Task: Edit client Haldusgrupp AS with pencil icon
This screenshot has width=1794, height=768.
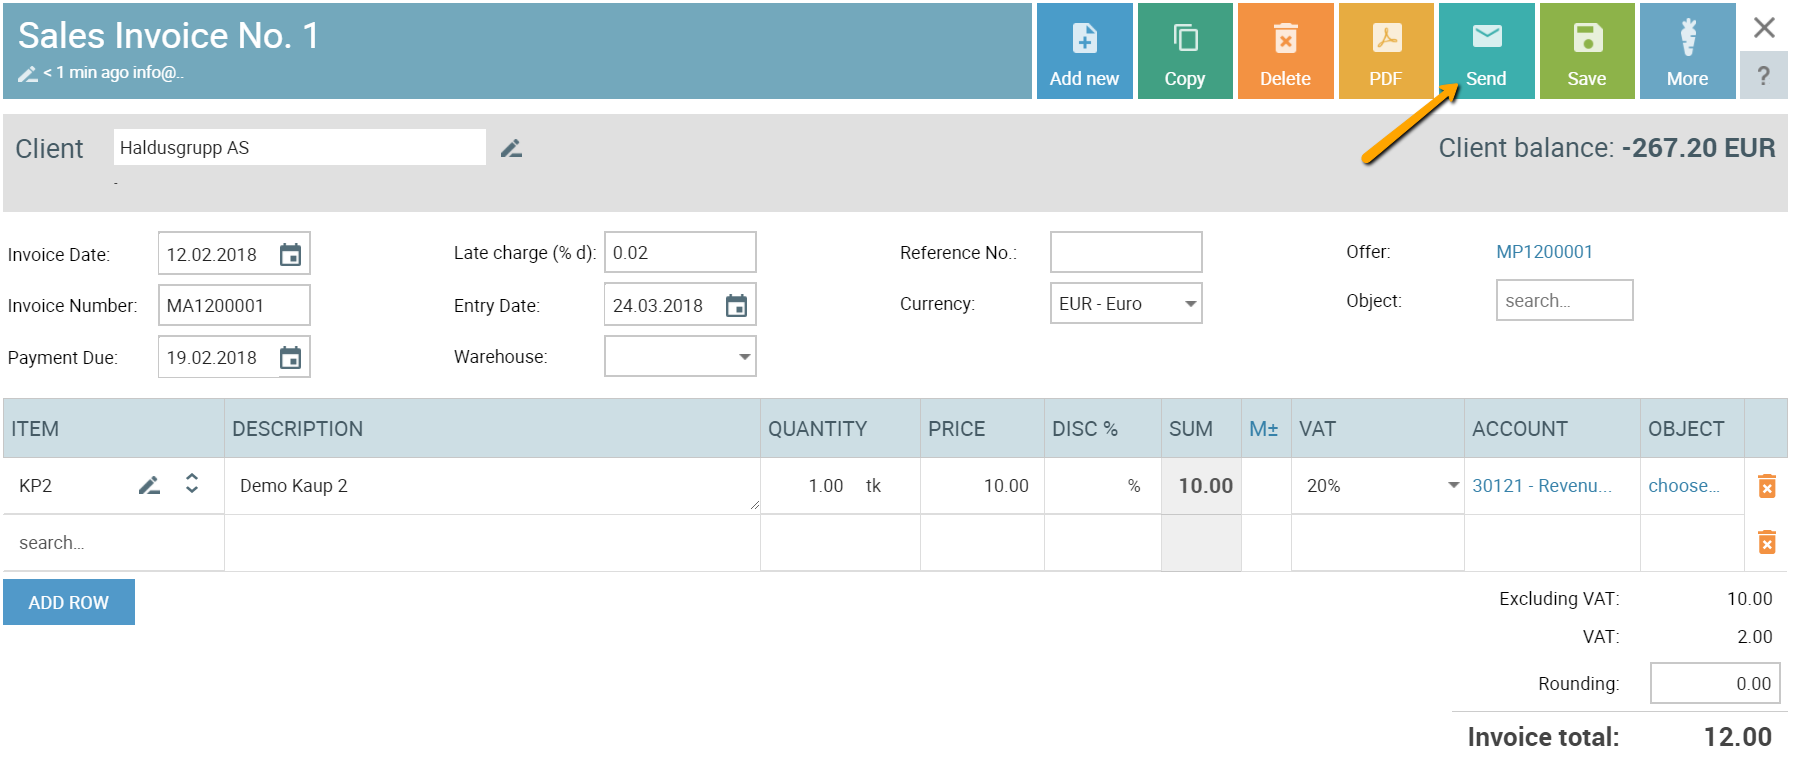Action: [x=511, y=148]
